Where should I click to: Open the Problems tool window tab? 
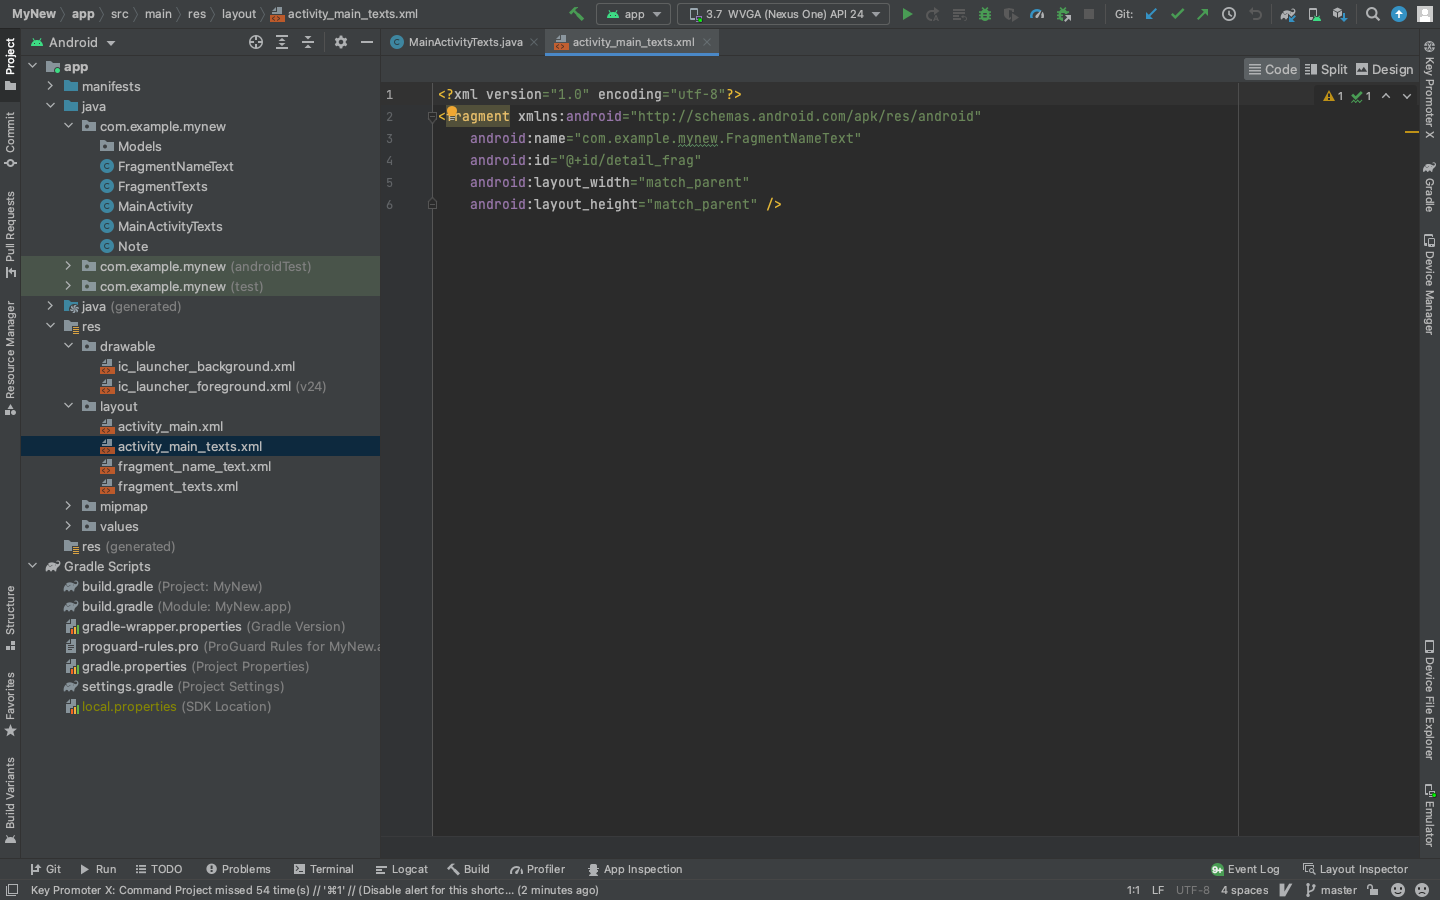[x=238, y=869]
